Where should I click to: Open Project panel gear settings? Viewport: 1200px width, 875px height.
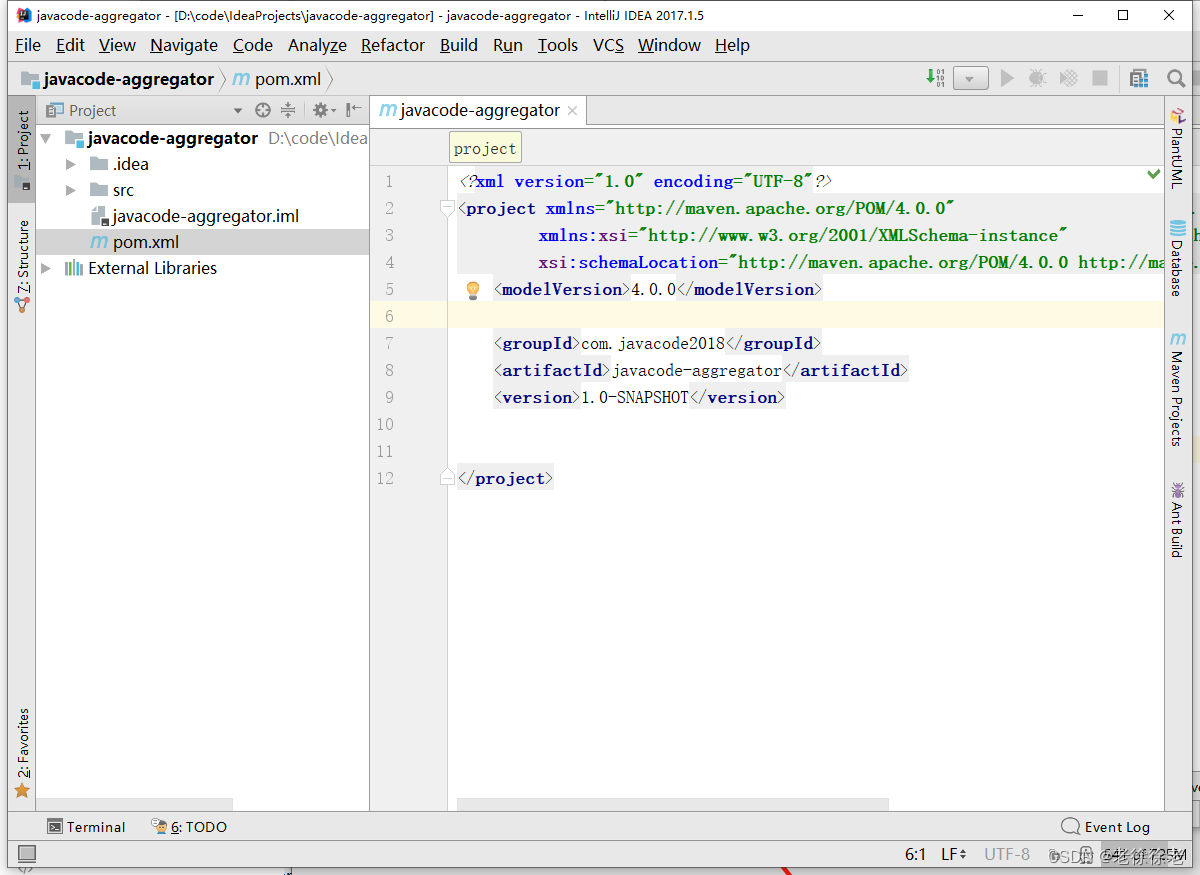click(x=322, y=110)
